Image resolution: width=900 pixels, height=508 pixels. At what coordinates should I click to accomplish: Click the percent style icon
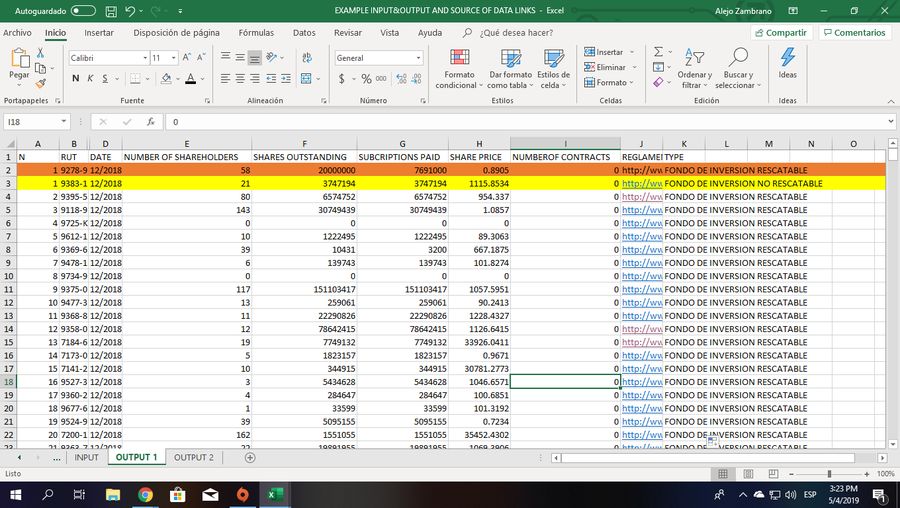pyautogui.click(x=367, y=79)
